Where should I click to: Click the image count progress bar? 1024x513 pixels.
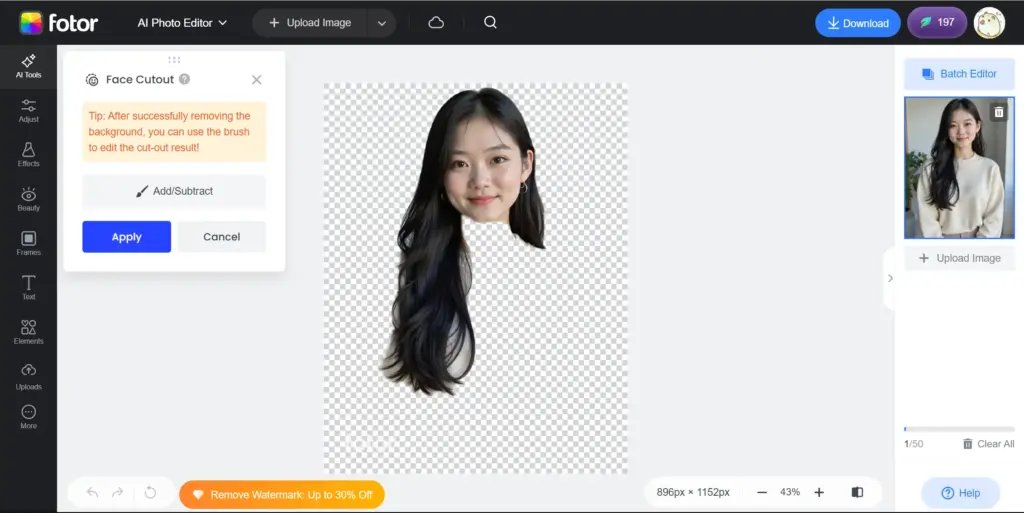coord(959,429)
